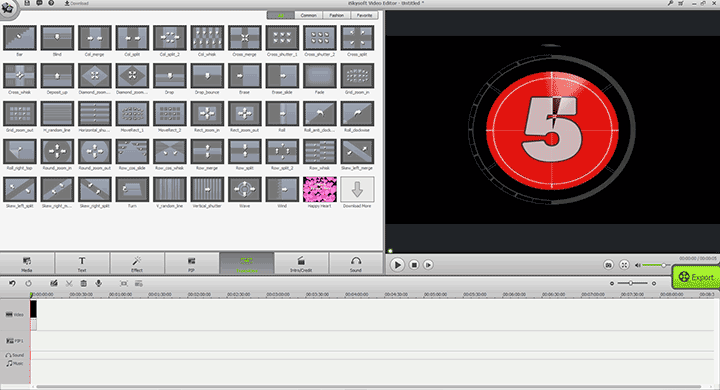Choose the Wind transition

(282, 189)
